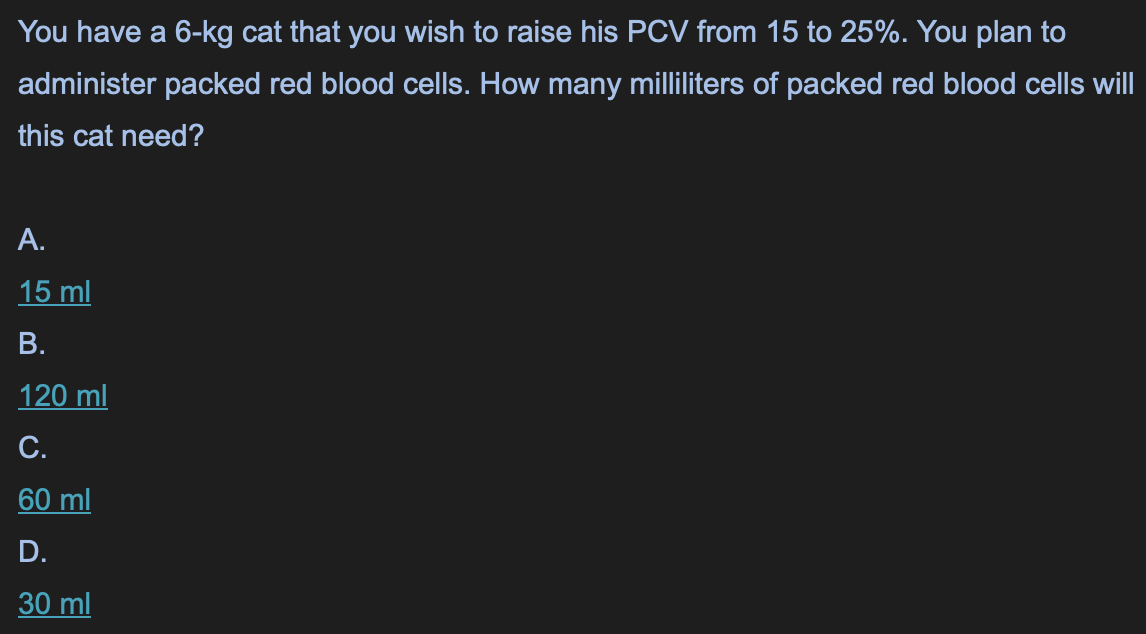Click the number 15 before "to 25%"
This screenshot has height=634, width=1146.
point(782,32)
